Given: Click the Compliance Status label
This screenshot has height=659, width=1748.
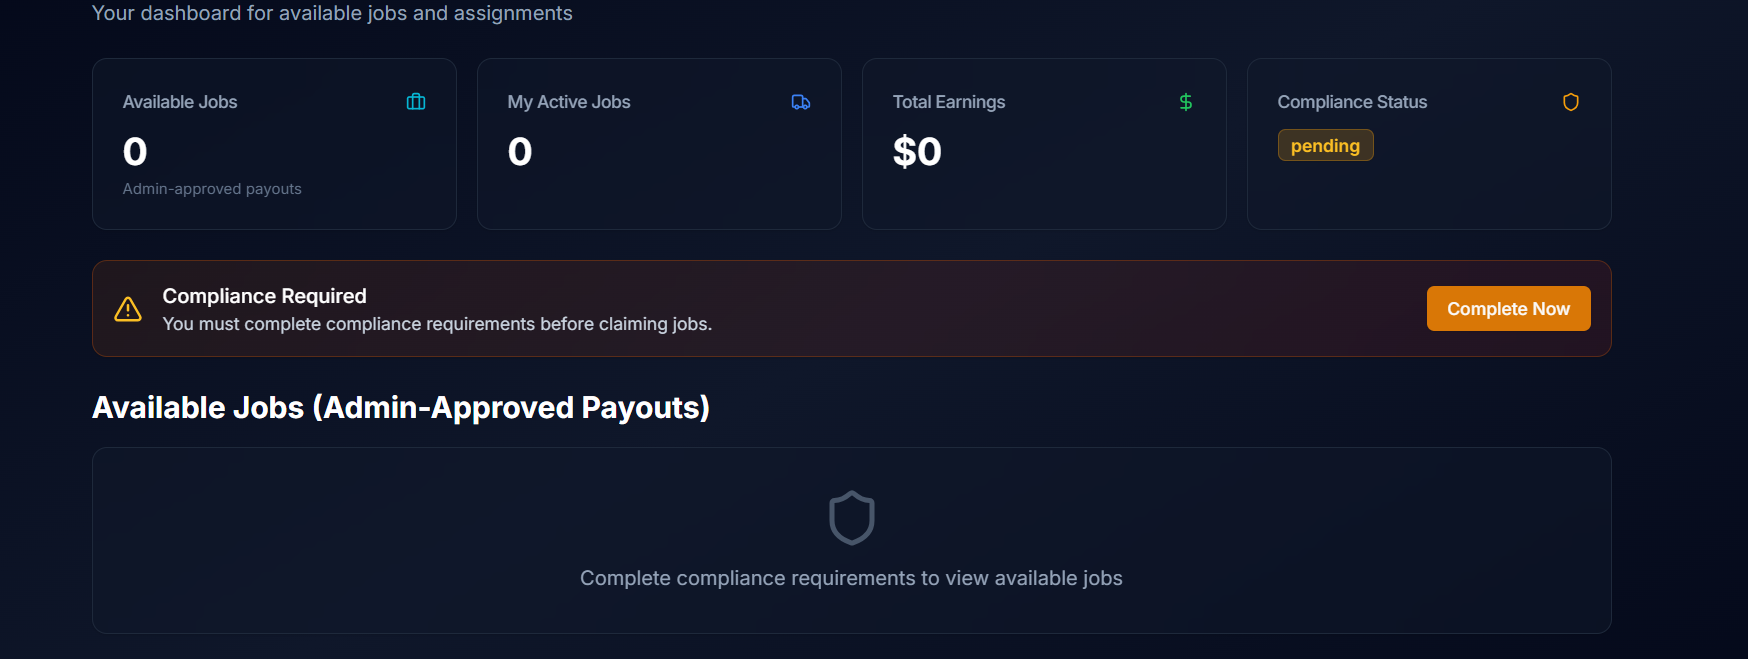Looking at the screenshot, I should [1352, 102].
